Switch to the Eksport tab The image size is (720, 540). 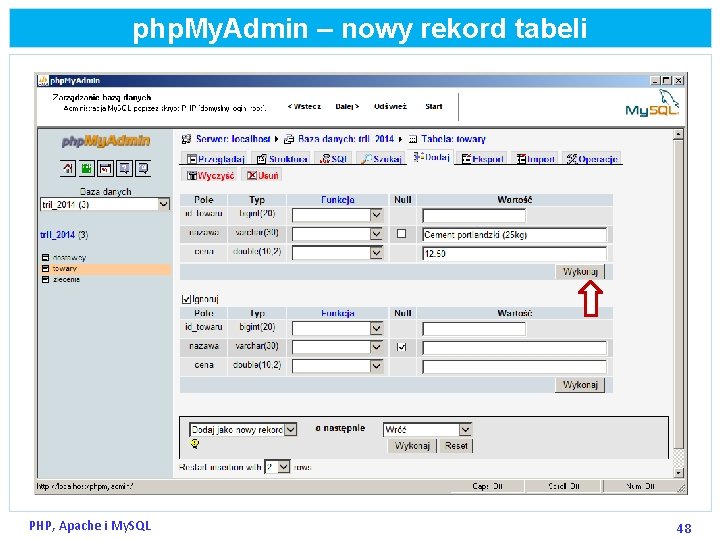[482, 159]
